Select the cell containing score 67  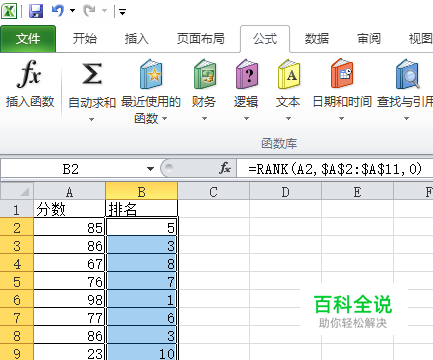69,263
